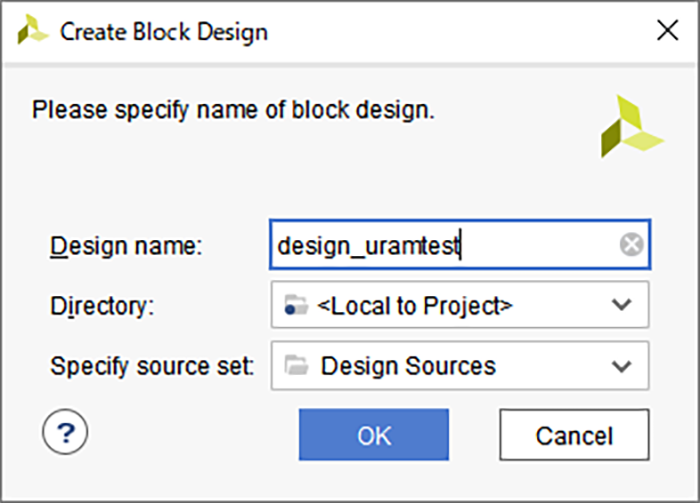Open help using the question mark button
This screenshot has height=503, width=700.
click(x=65, y=432)
